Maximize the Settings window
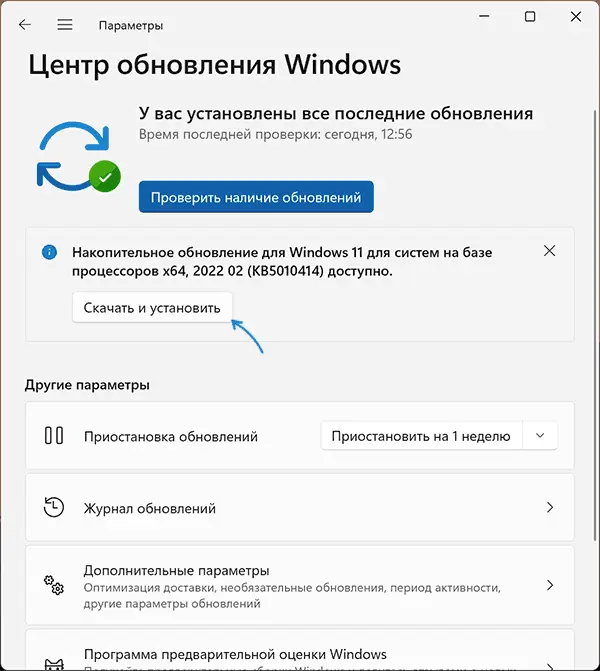 [x=530, y=17]
